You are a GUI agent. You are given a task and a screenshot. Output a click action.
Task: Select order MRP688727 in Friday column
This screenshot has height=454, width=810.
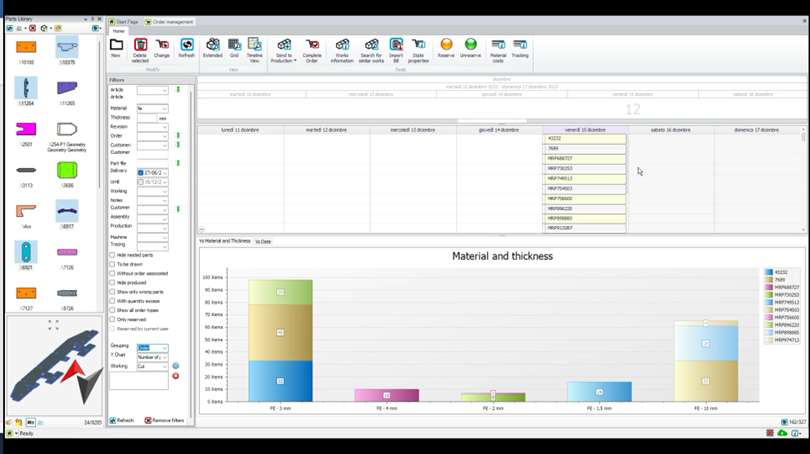[x=585, y=158]
